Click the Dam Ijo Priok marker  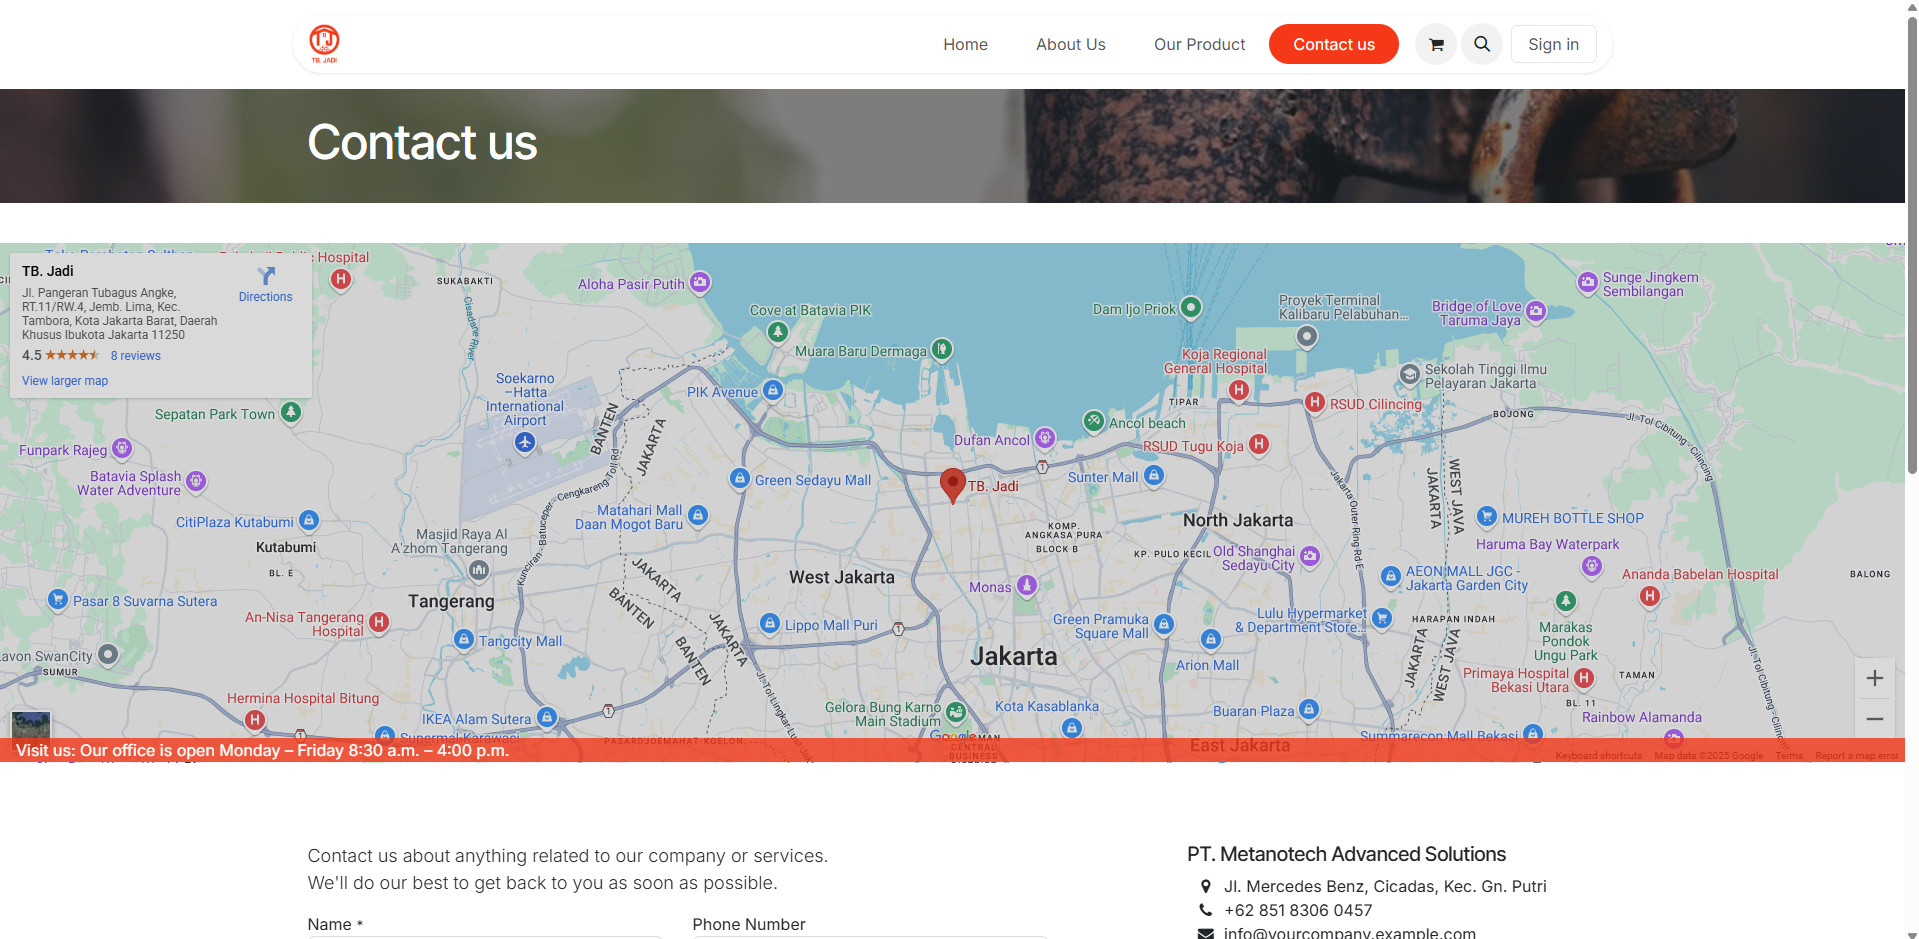1191,307
